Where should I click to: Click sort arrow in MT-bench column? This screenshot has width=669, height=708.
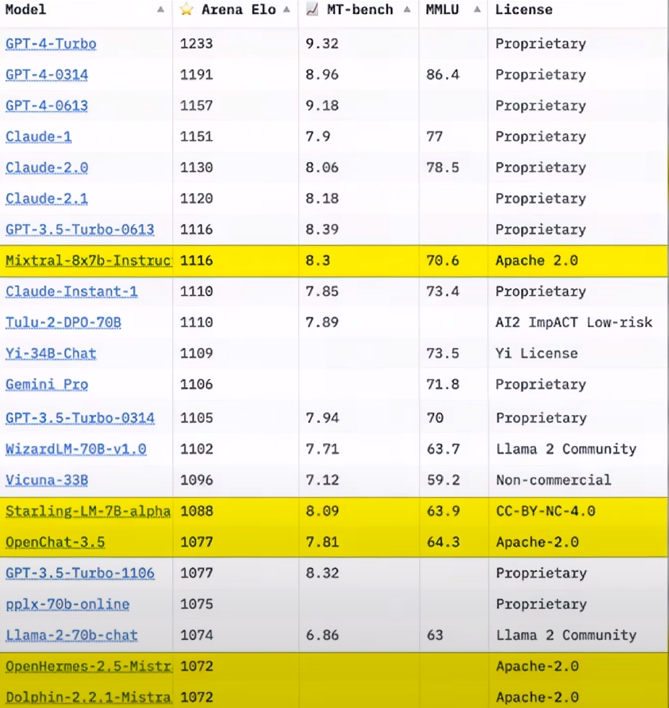[405, 10]
